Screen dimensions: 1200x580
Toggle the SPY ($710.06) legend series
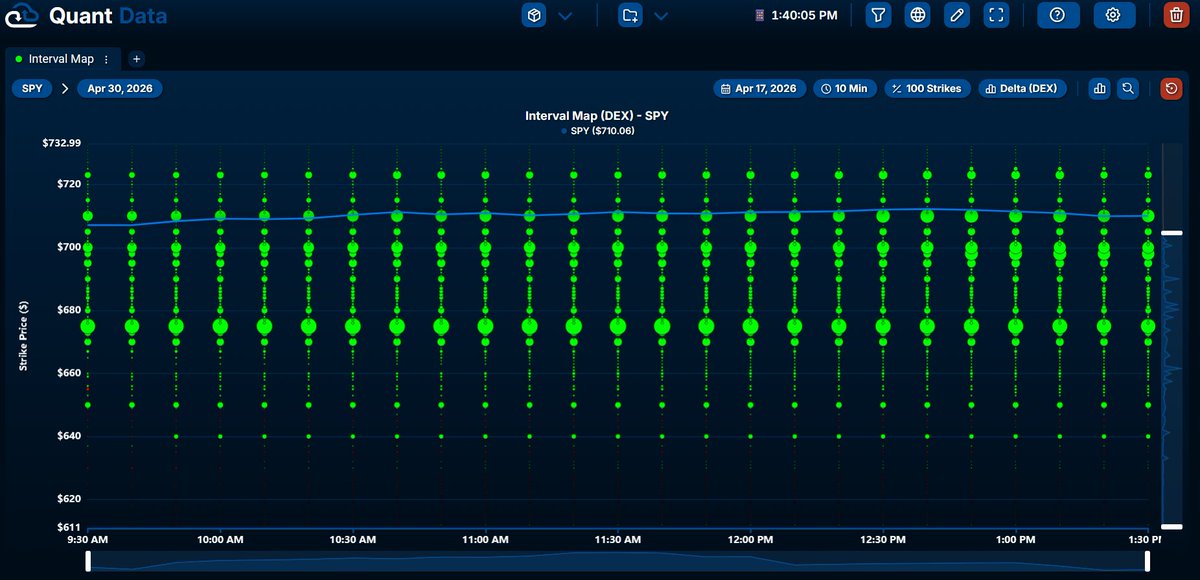pos(598,130)
